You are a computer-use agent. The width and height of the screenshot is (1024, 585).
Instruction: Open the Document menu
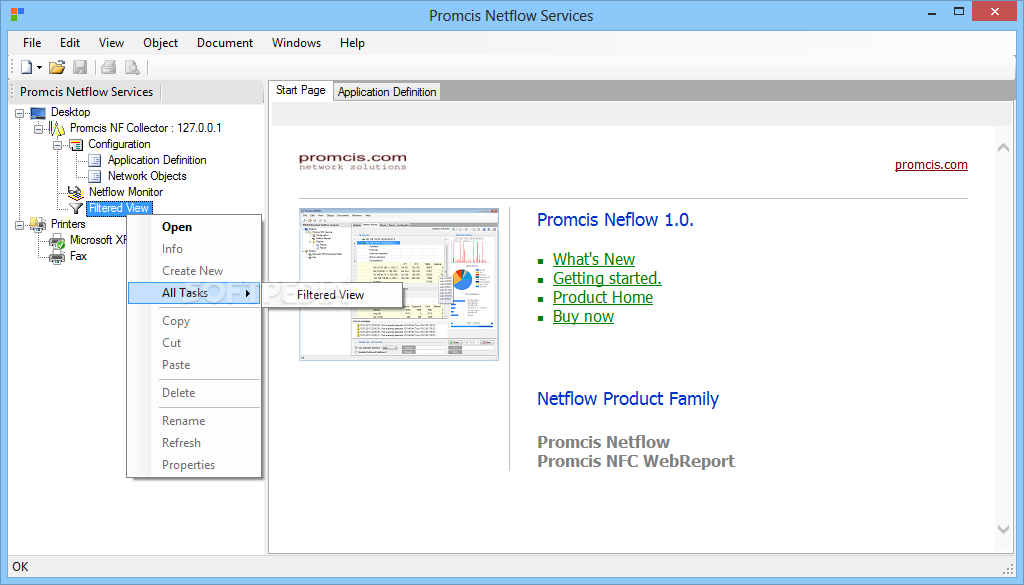[x=225, y=42]
